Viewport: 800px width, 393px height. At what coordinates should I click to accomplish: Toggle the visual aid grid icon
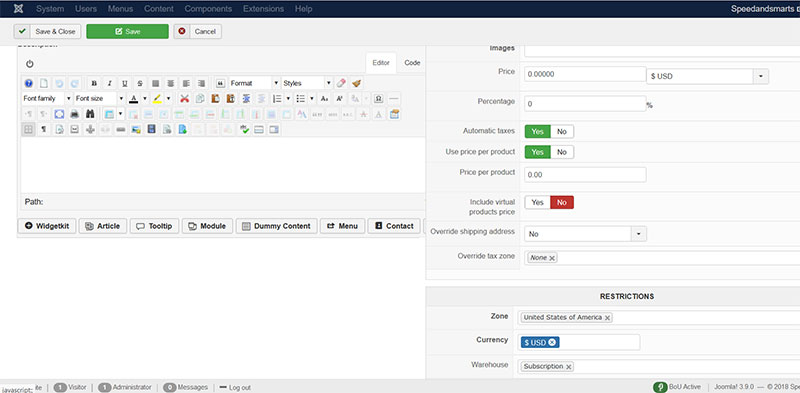pos(29,130)
